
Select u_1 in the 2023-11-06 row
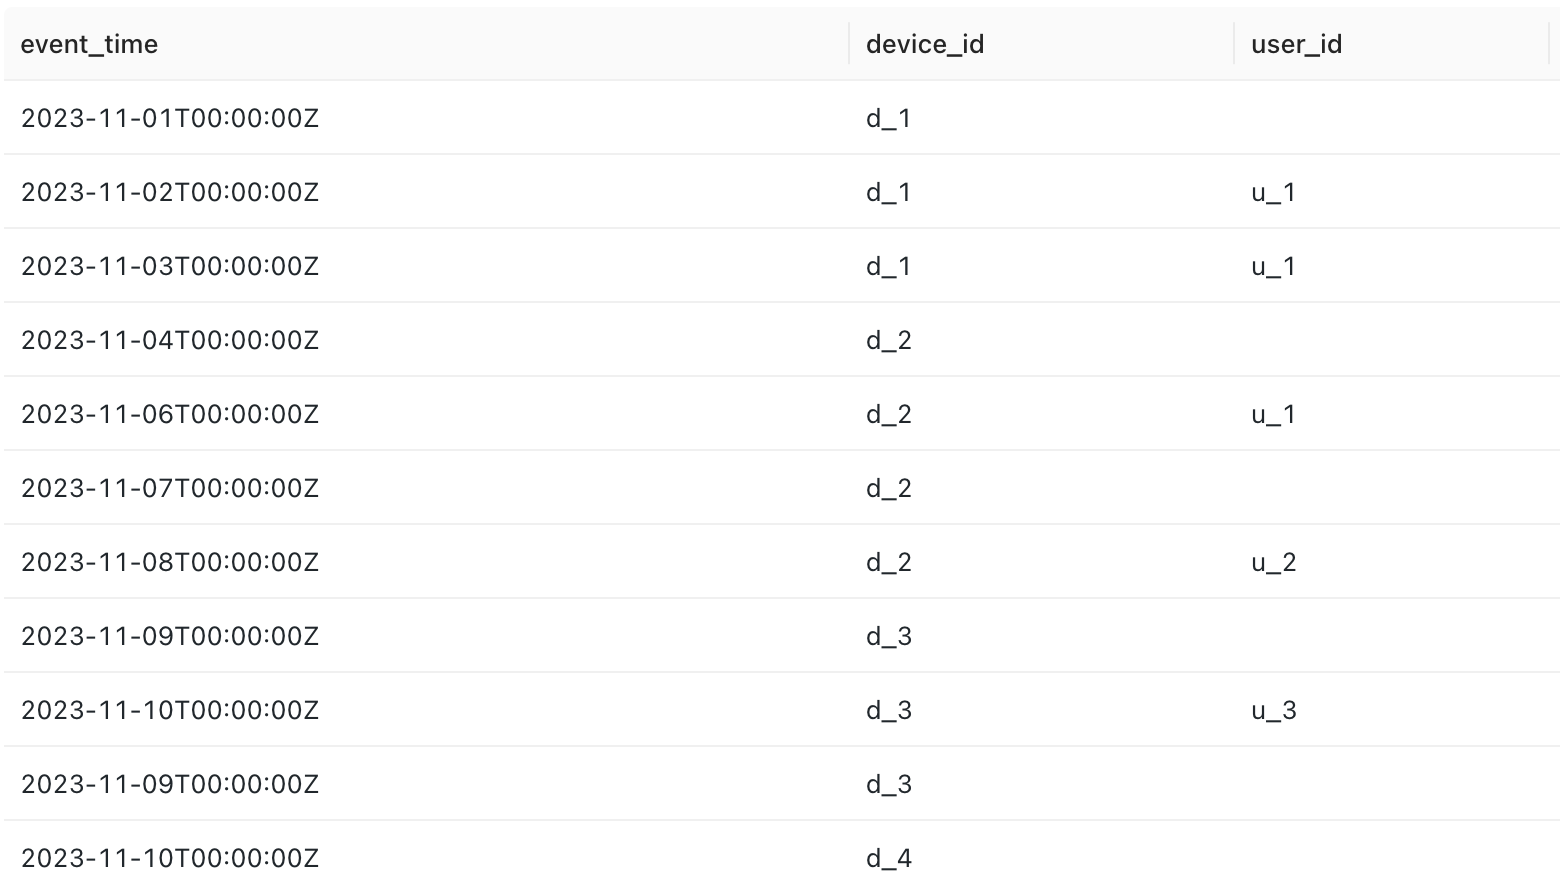(x=1273, y=414)
